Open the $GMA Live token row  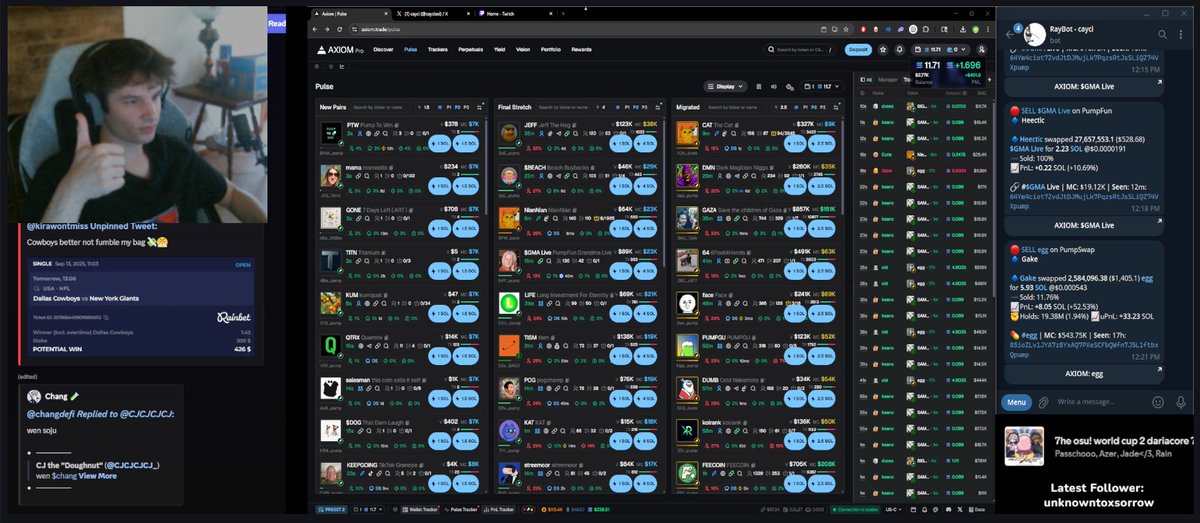tap(577, 263)
